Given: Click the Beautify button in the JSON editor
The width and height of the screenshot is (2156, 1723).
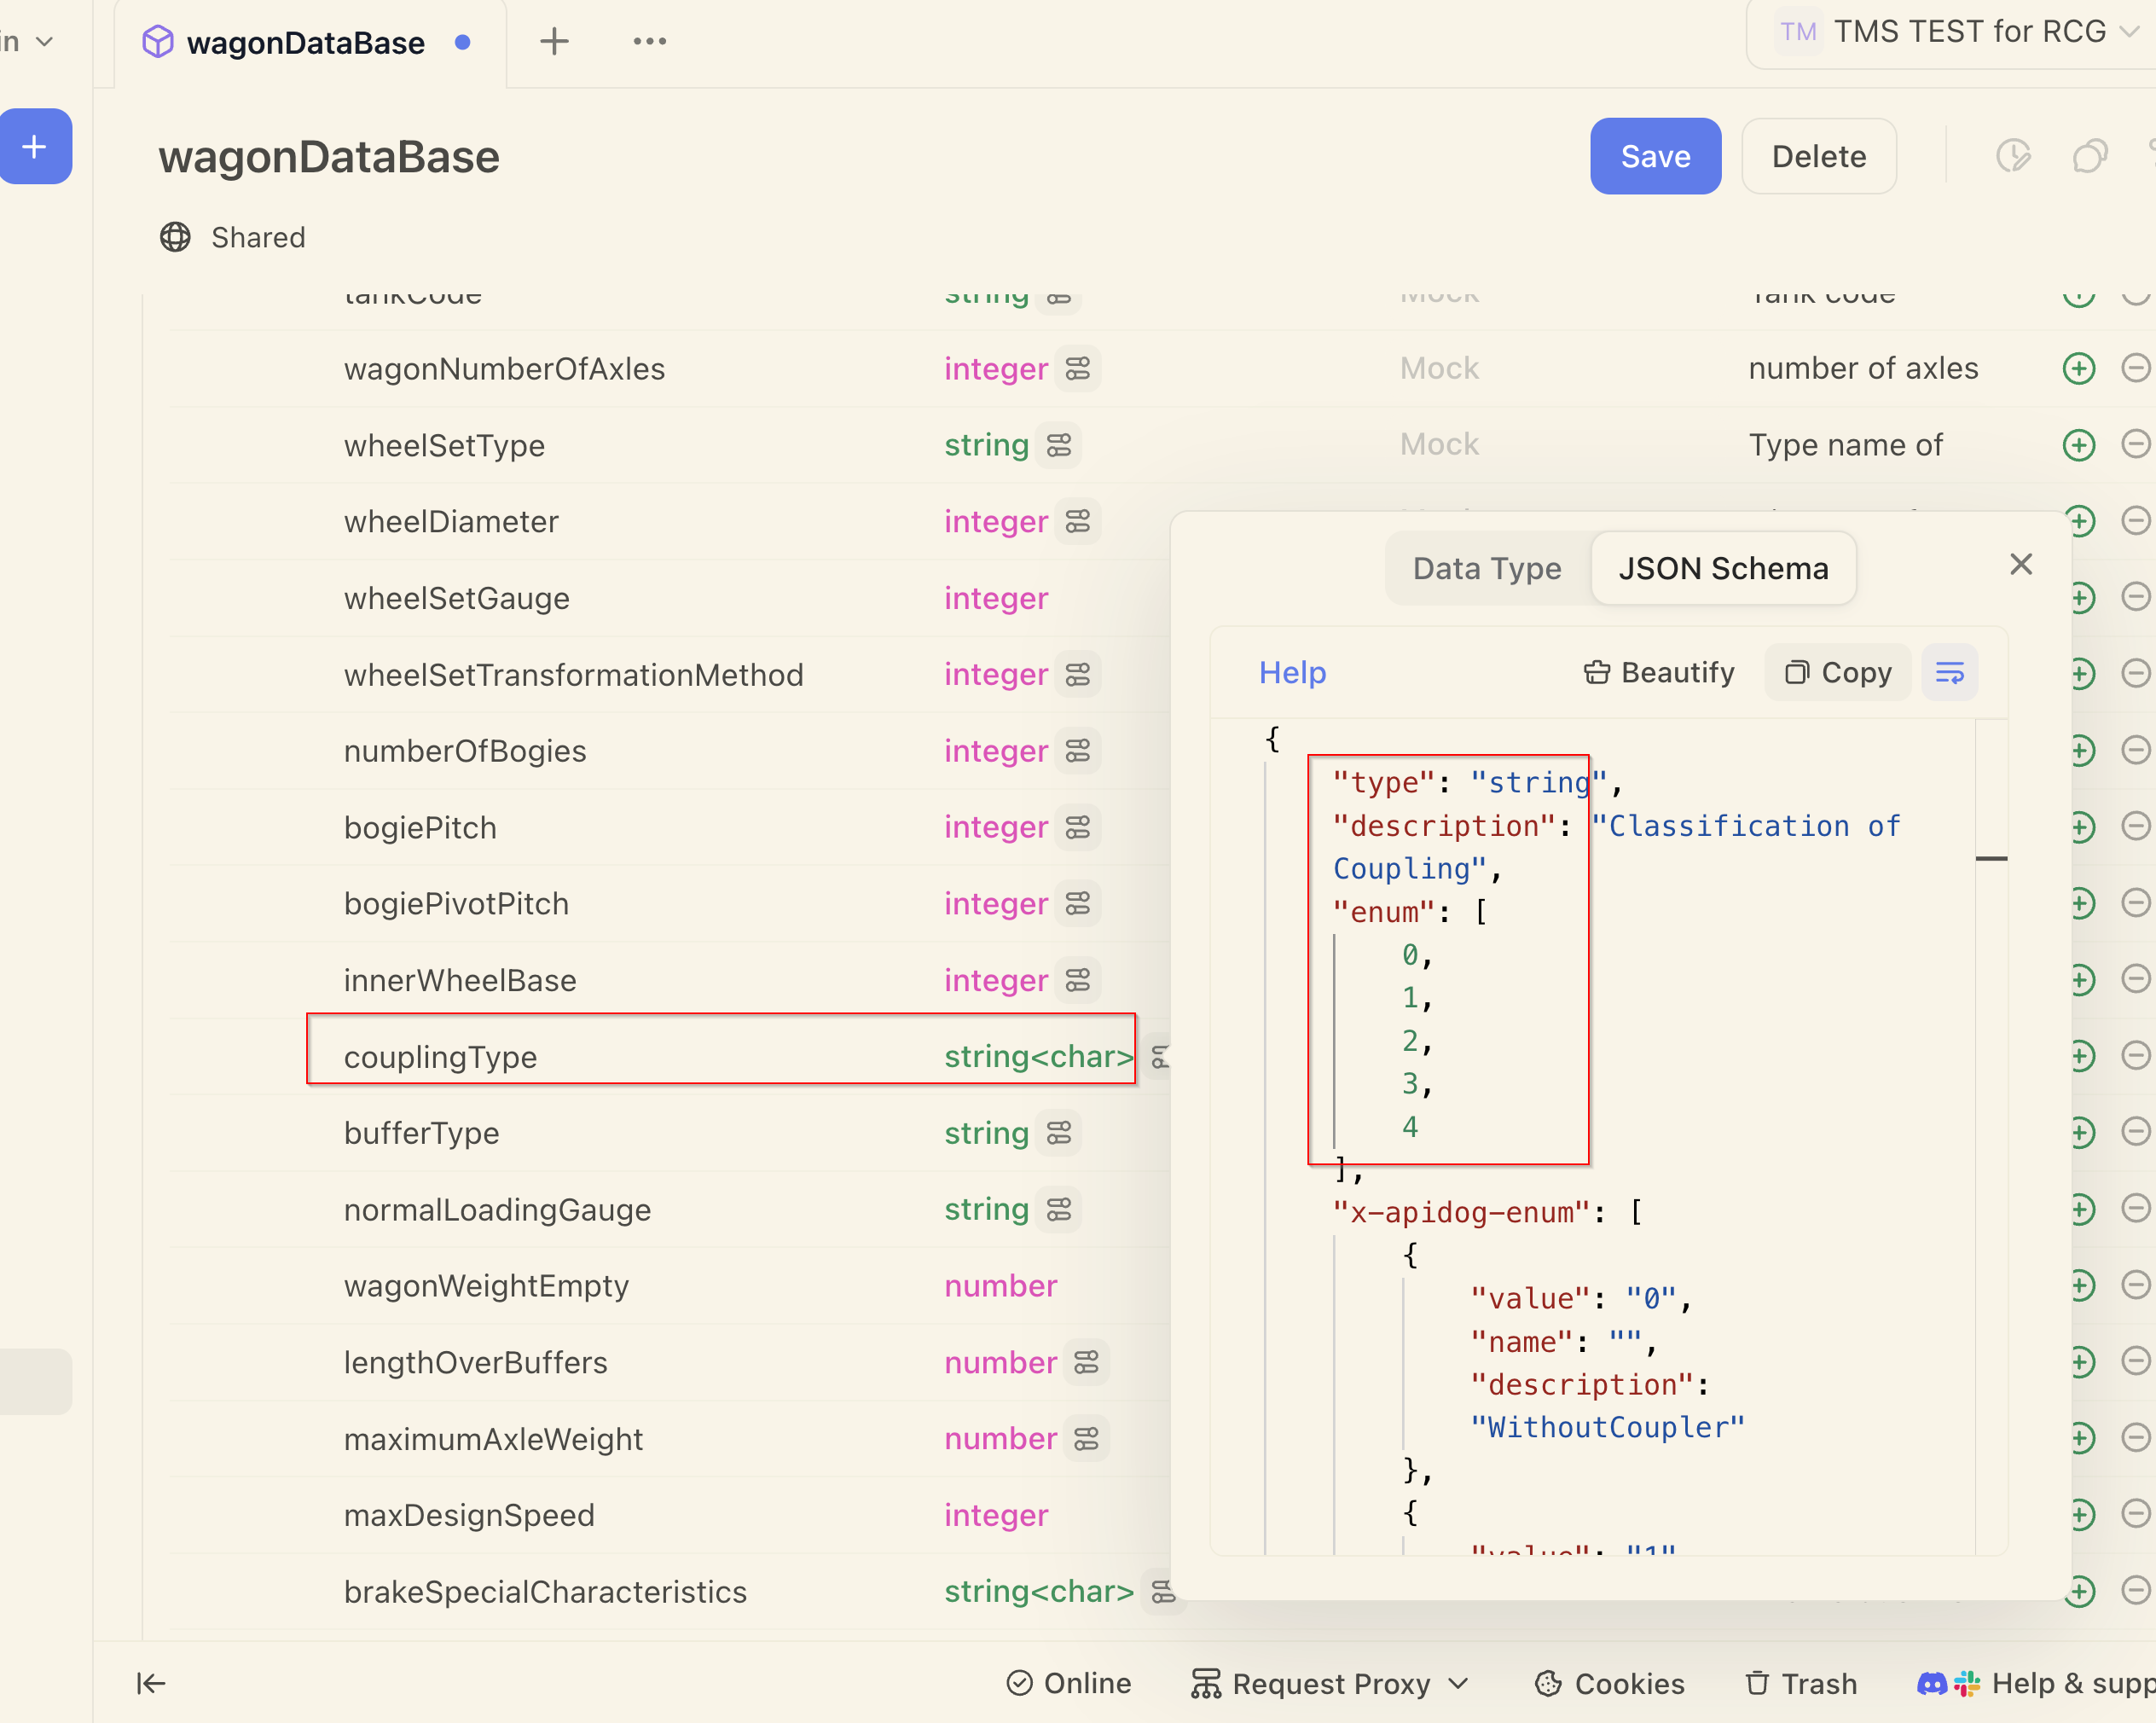Looking at the screenshot, I should pyautogui.click(x=1658, y=673).
